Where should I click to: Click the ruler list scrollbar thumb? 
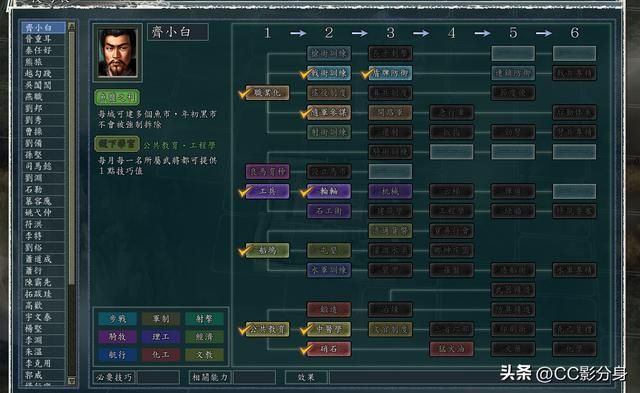point(71,157)
